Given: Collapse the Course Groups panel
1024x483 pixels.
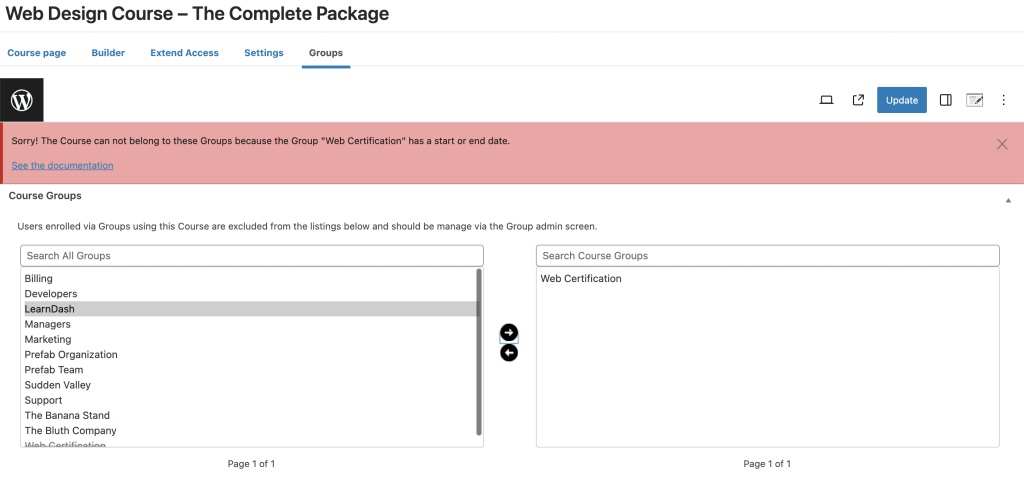Looking at the screenshot, I should click(x=1008, y=200).
